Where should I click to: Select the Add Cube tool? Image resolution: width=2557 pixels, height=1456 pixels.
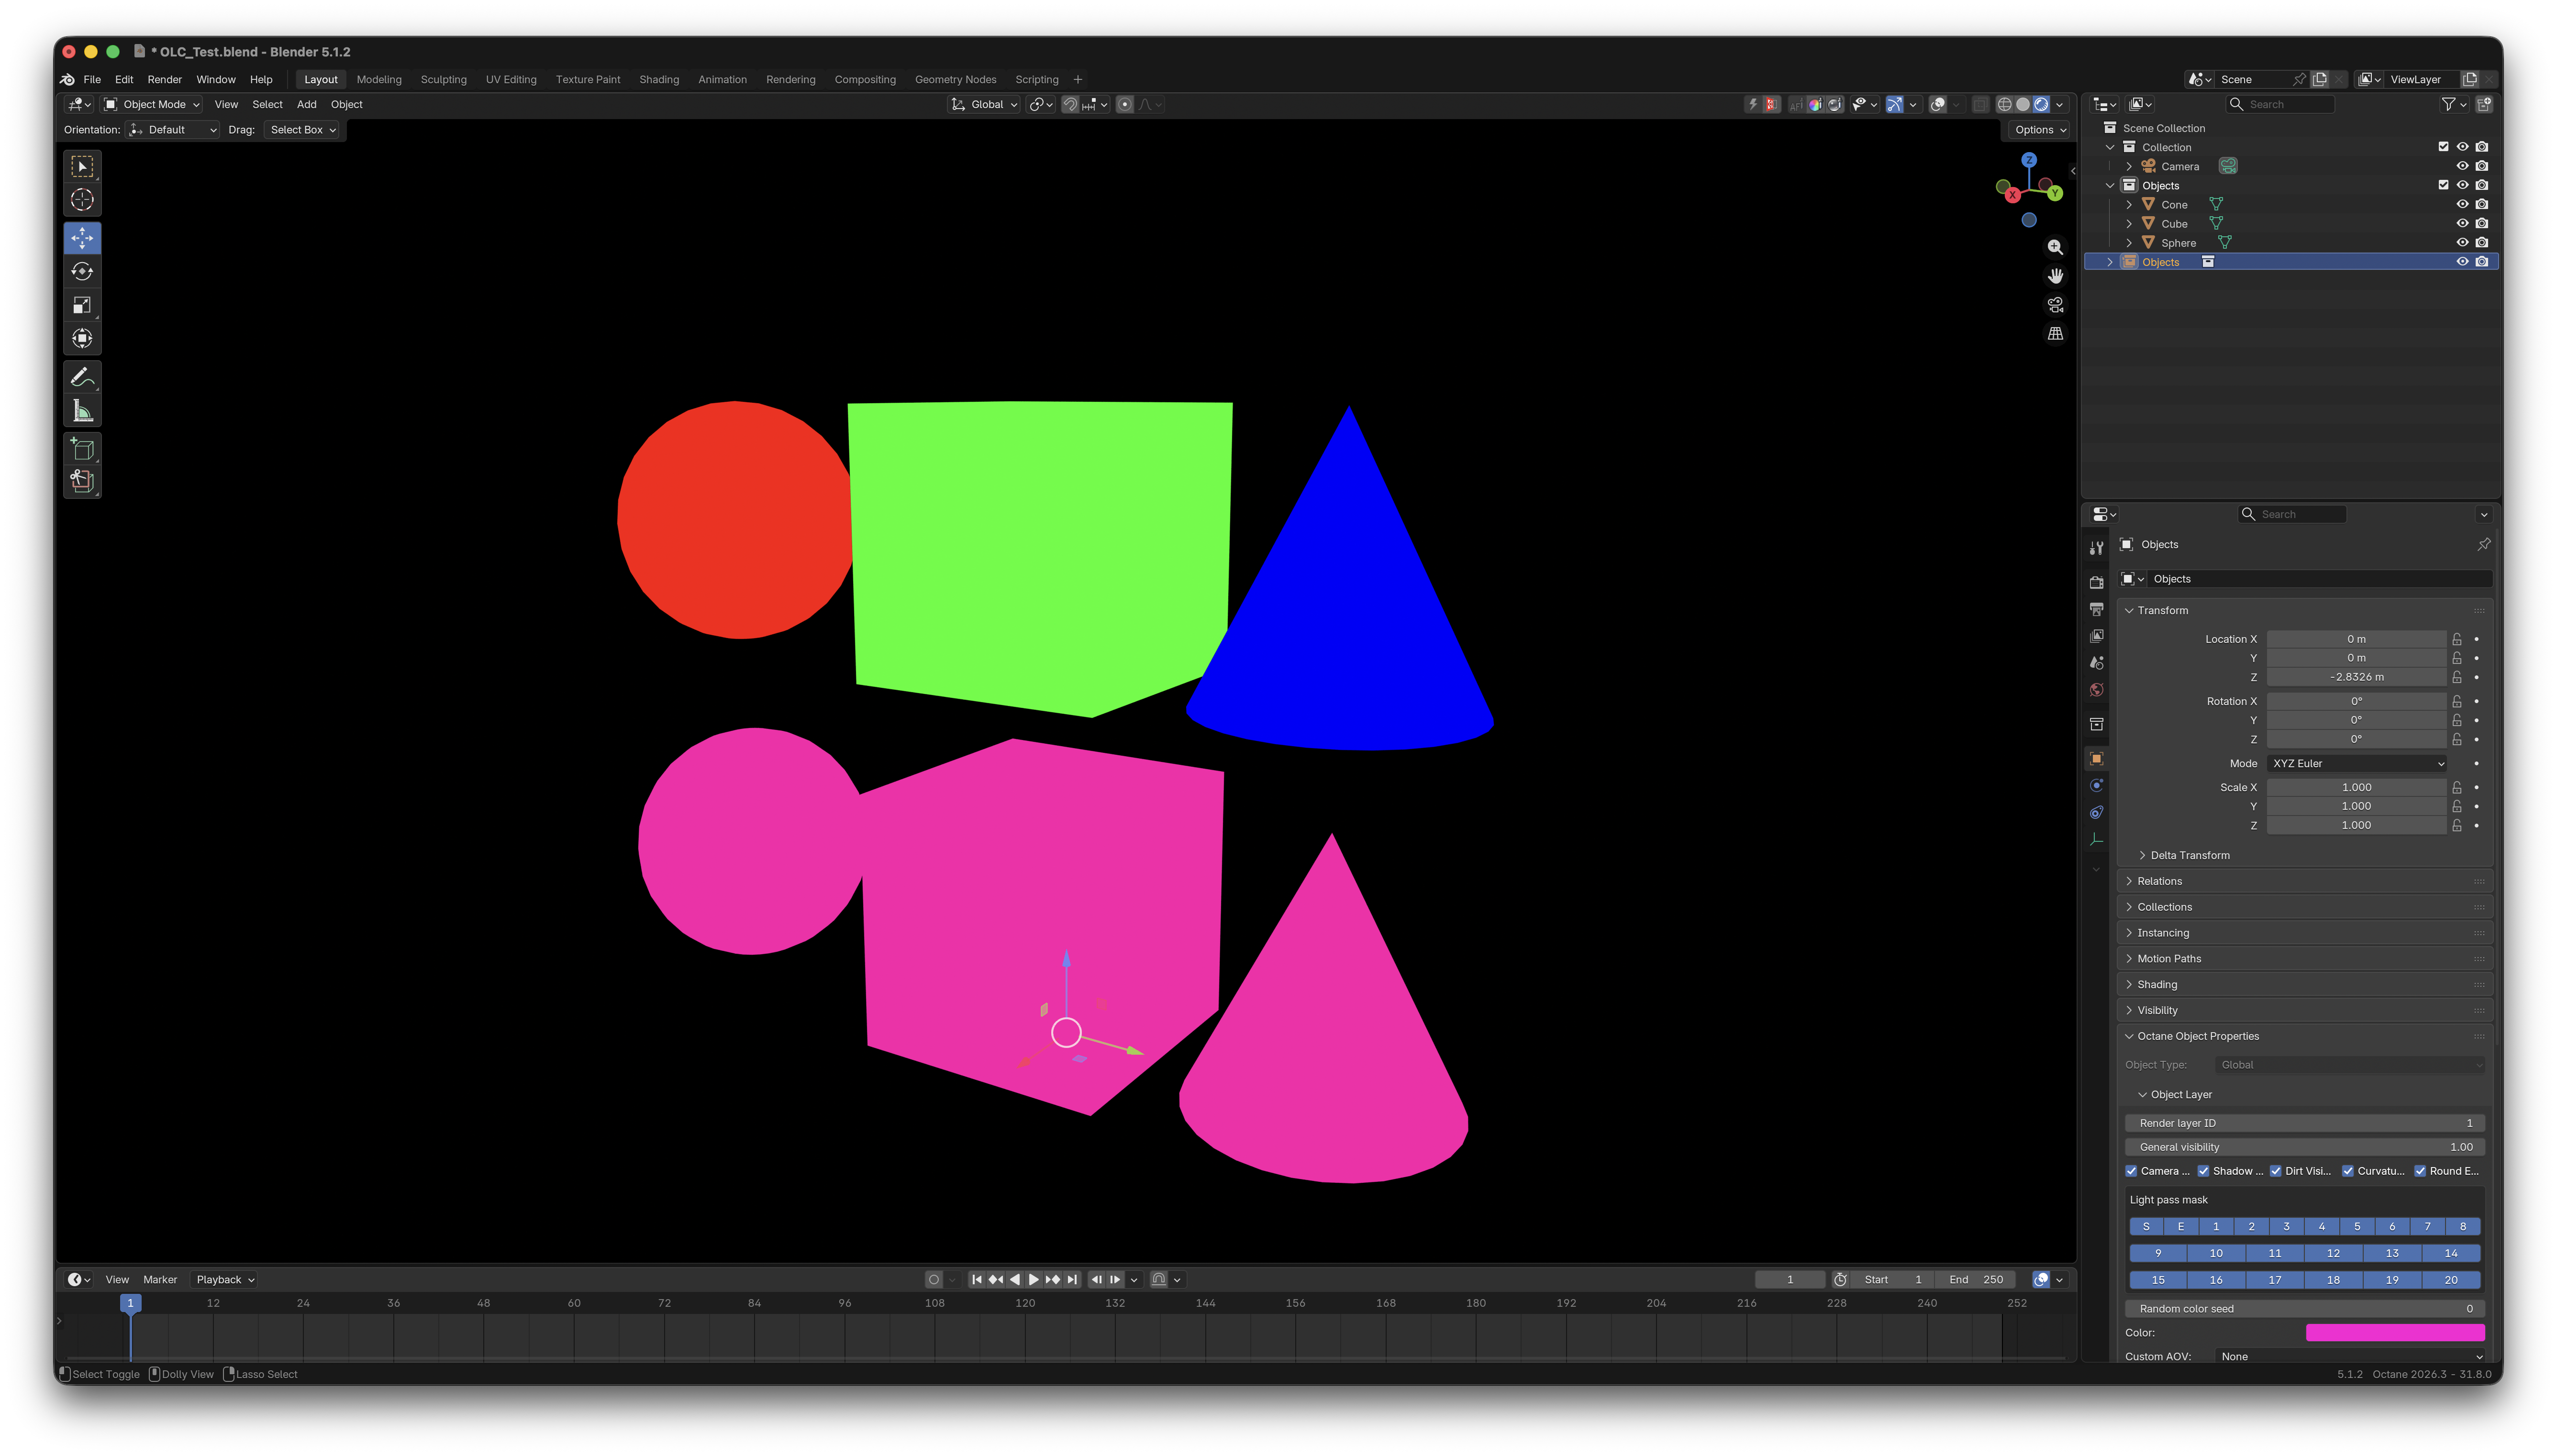[82, 449]
